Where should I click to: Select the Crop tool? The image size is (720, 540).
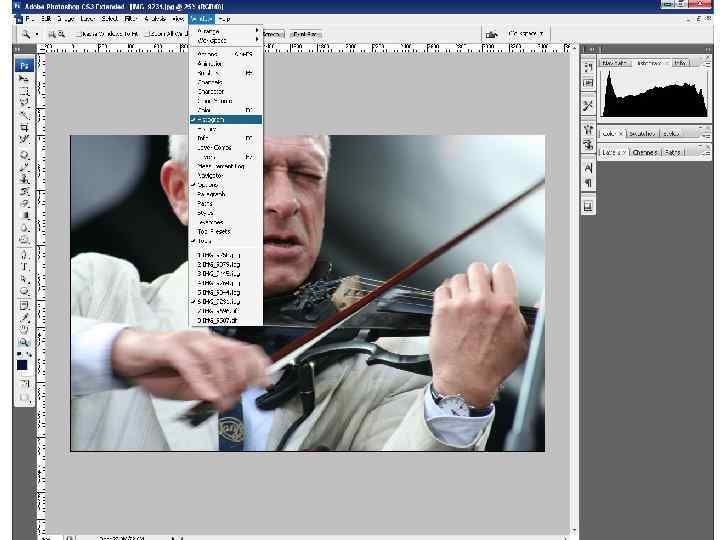click(x=24, y=128)
